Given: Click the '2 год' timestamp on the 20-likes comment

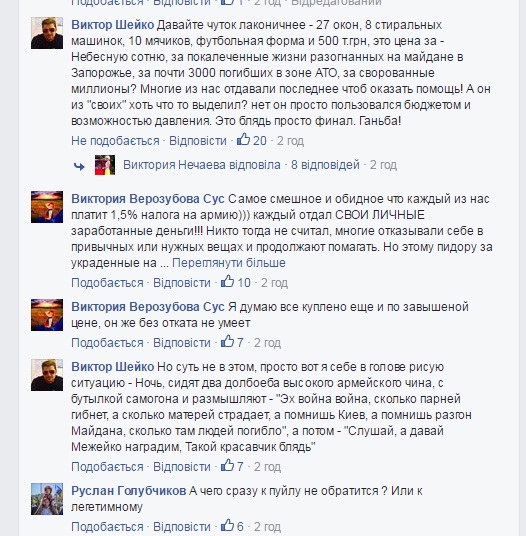Looking at the screenshot, I should [290, 141].
